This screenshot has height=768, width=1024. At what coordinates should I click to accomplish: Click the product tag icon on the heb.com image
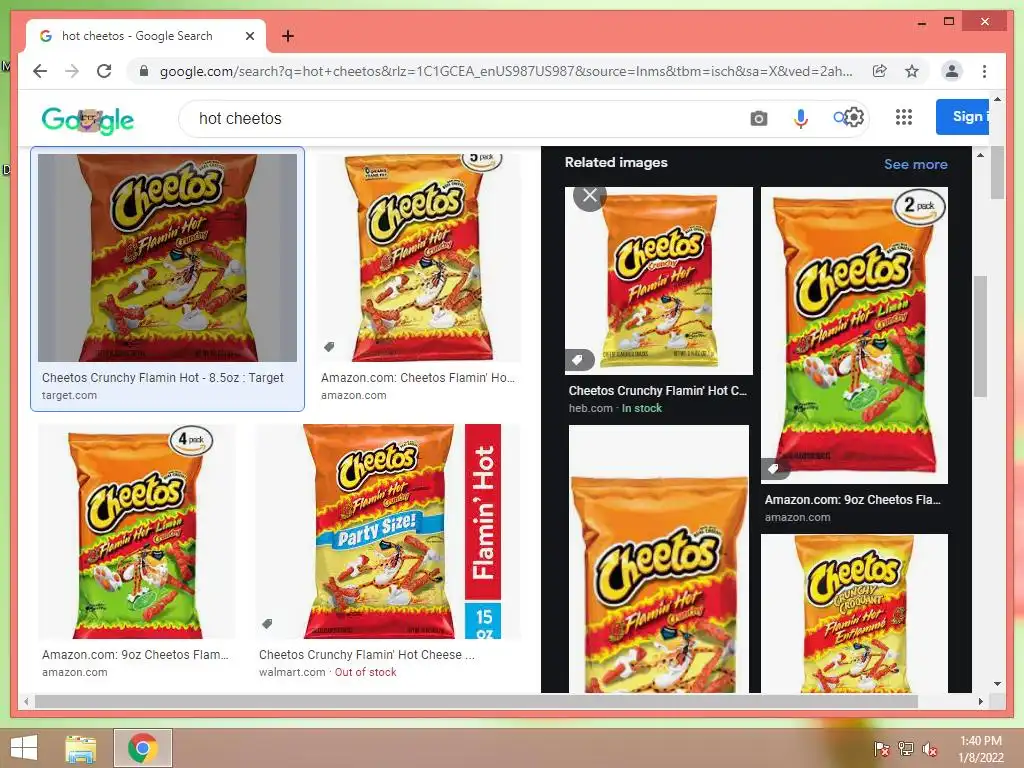[x=578, y=360]
